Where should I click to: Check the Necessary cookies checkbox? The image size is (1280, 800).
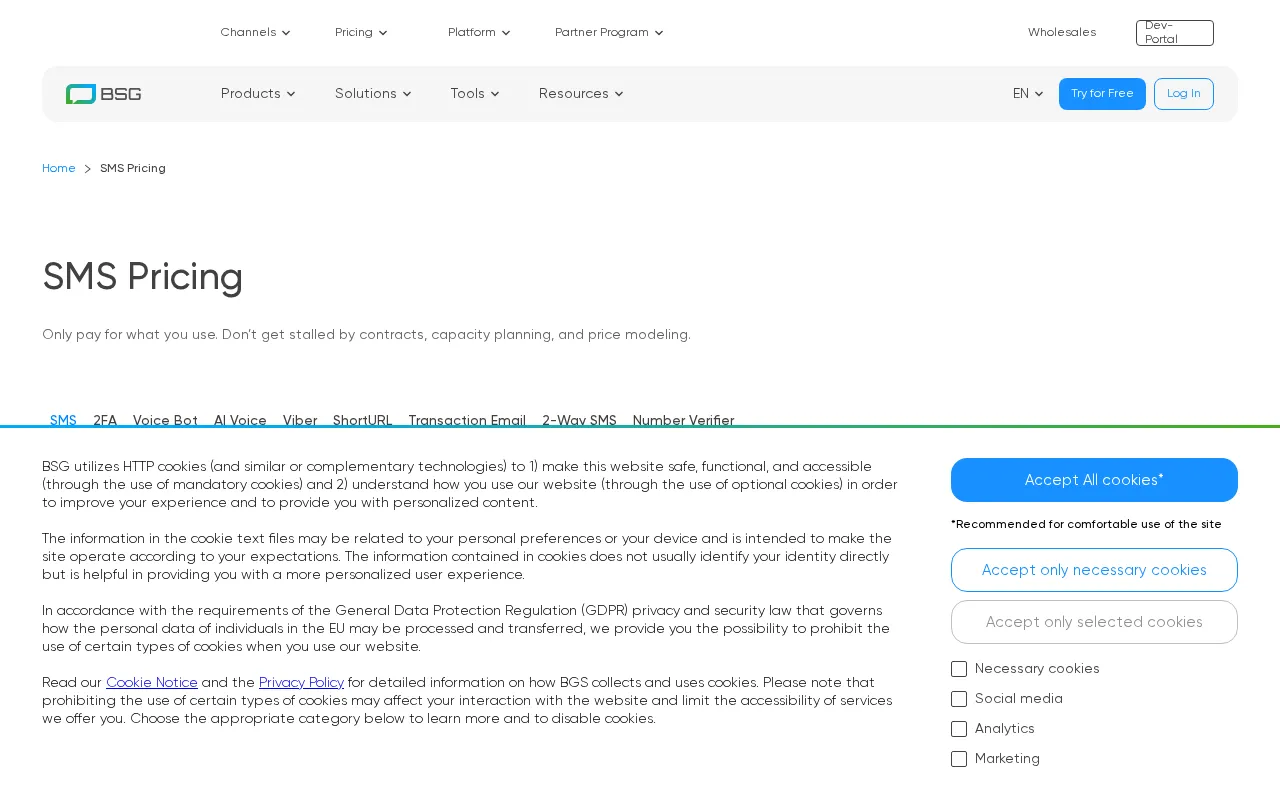[959, 669]
